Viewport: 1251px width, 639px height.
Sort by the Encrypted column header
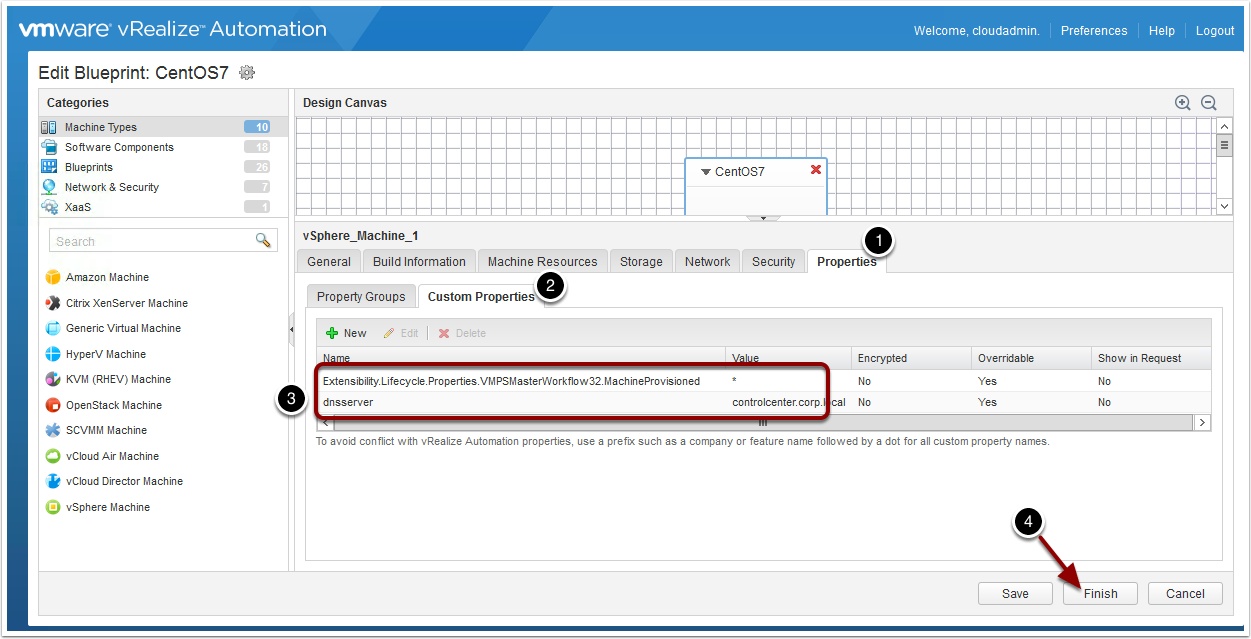click(x=911, y=358)
